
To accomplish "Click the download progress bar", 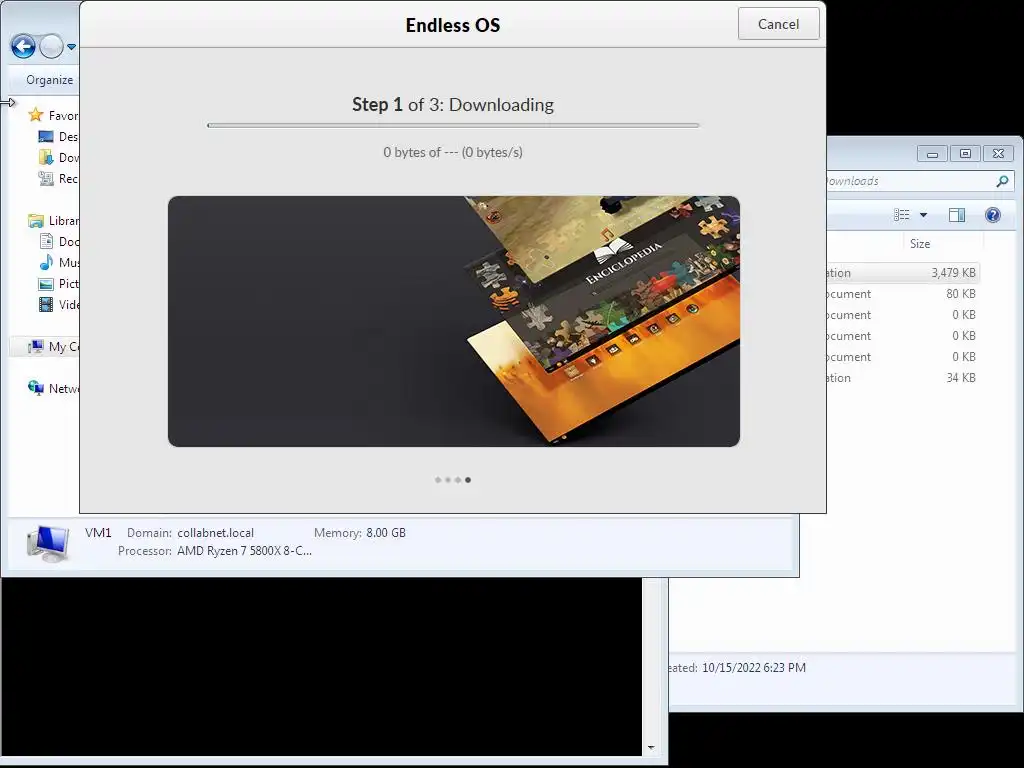I will tap(453, 125).
